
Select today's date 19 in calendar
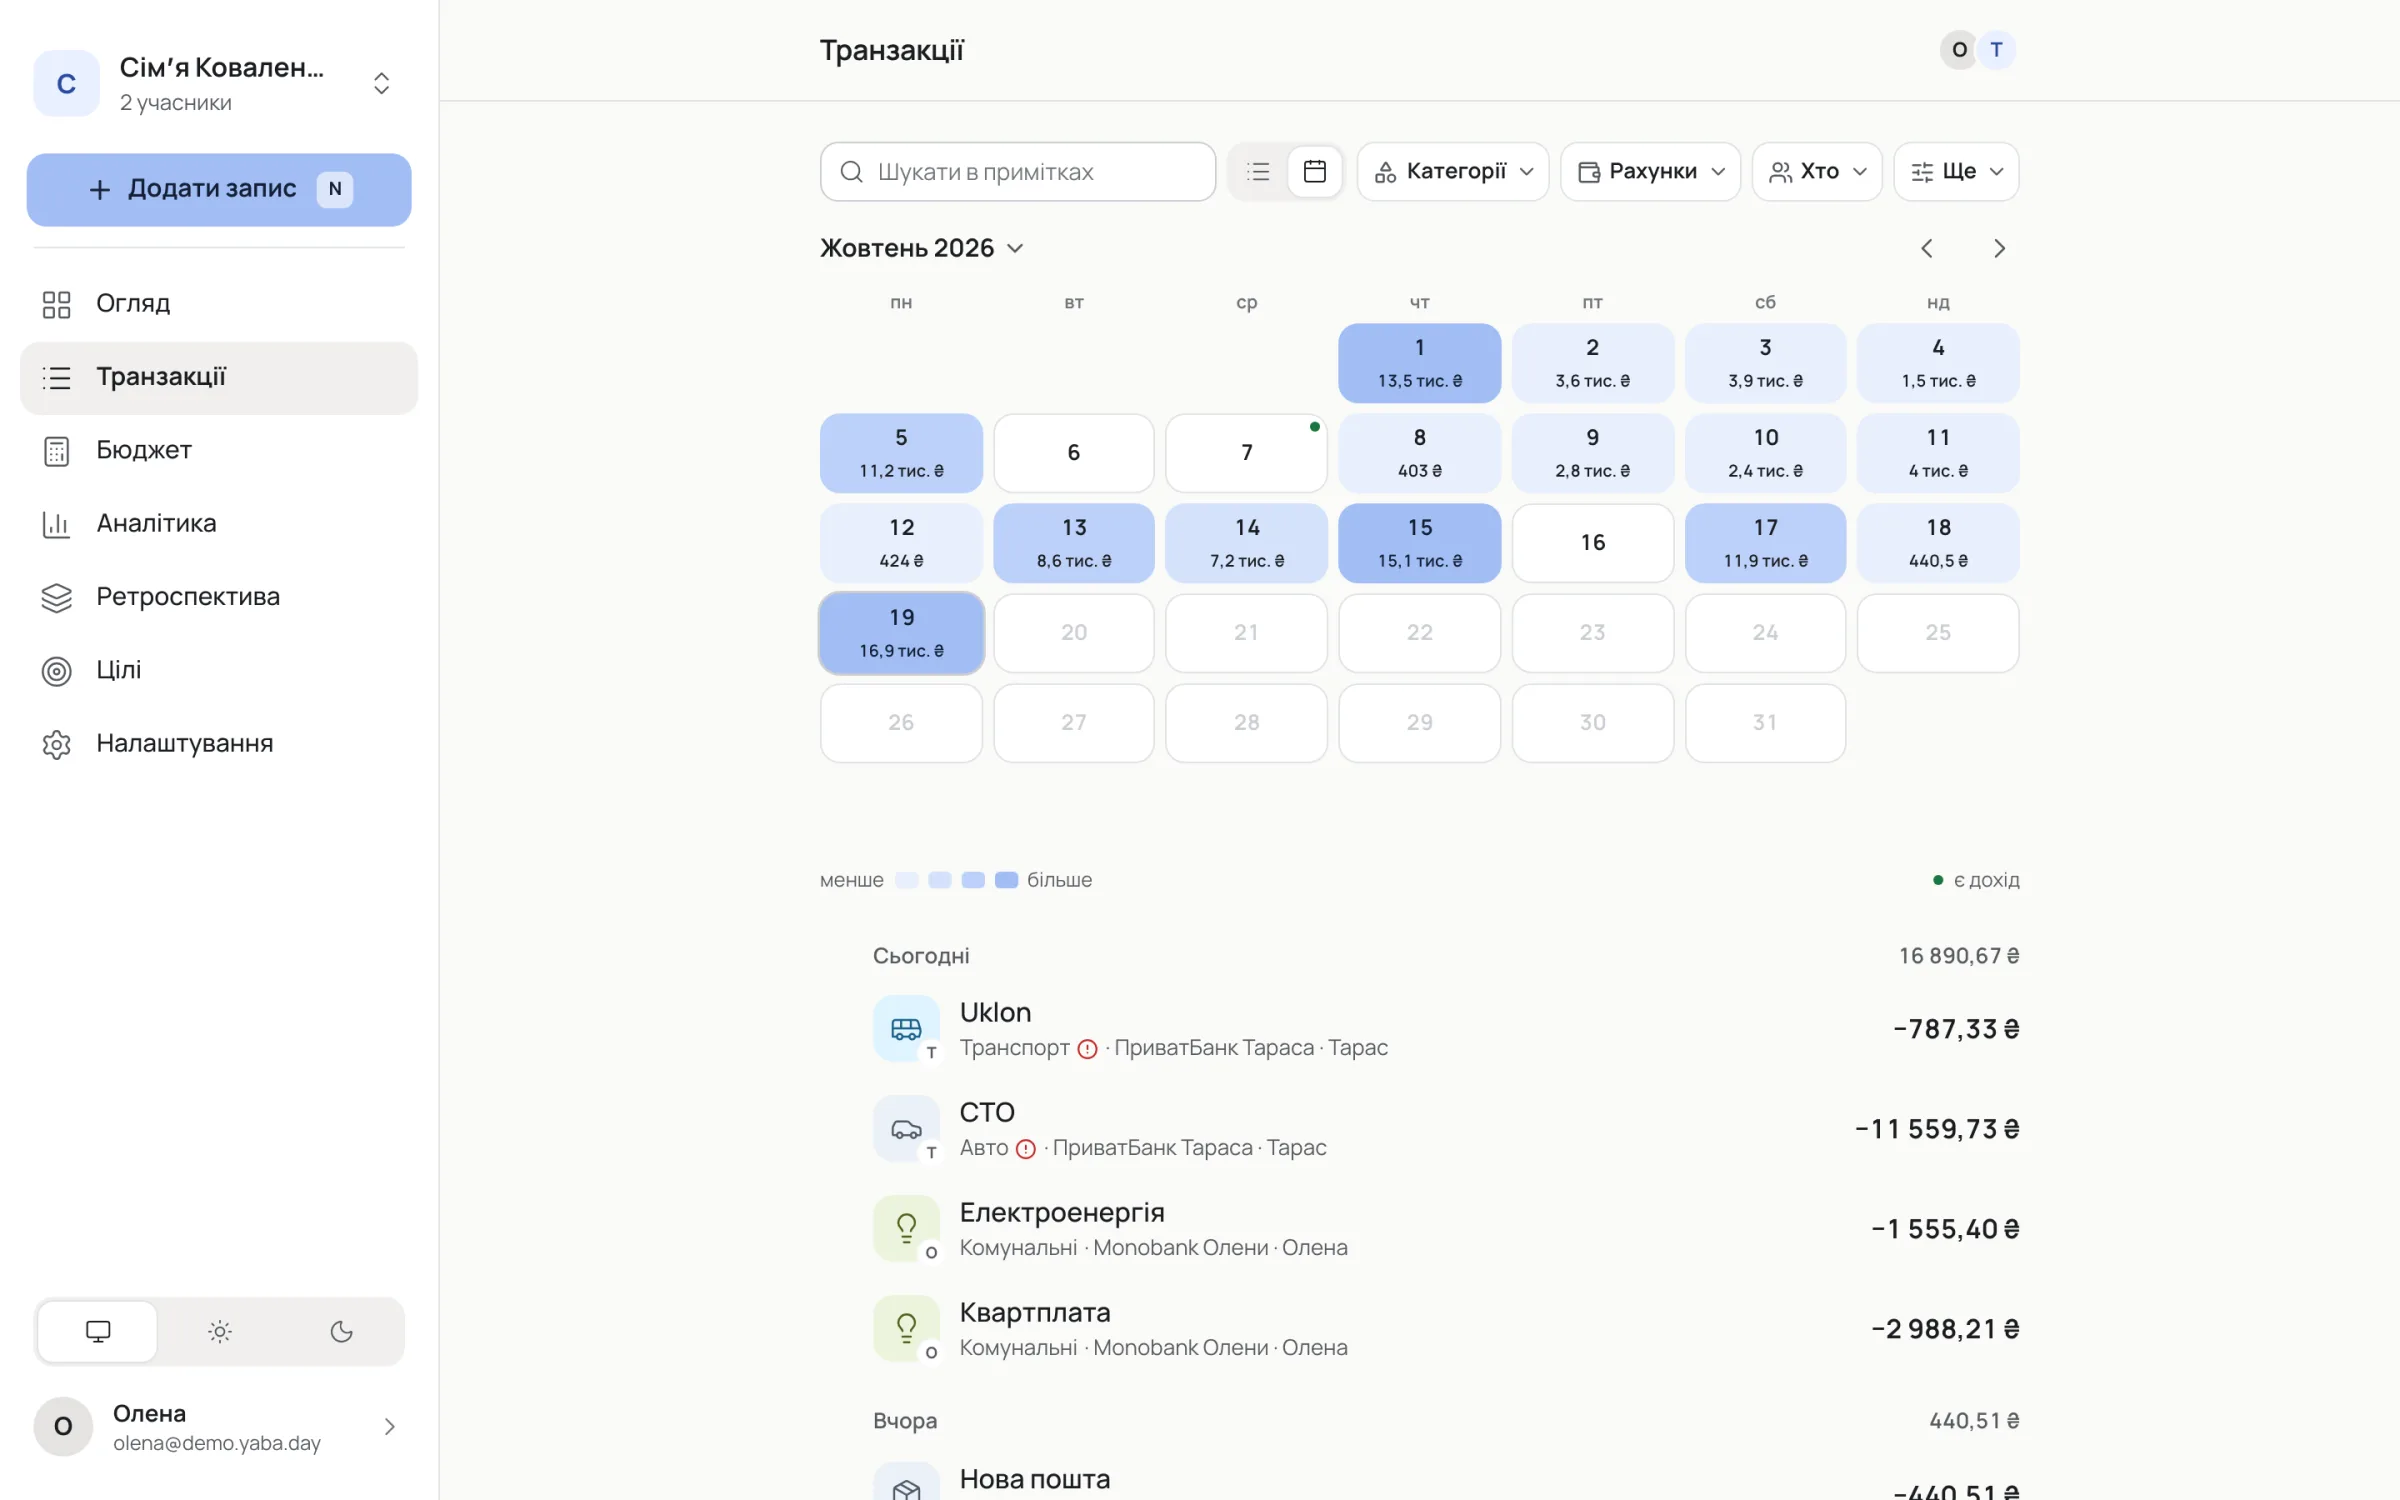click(x=901, y=633)
